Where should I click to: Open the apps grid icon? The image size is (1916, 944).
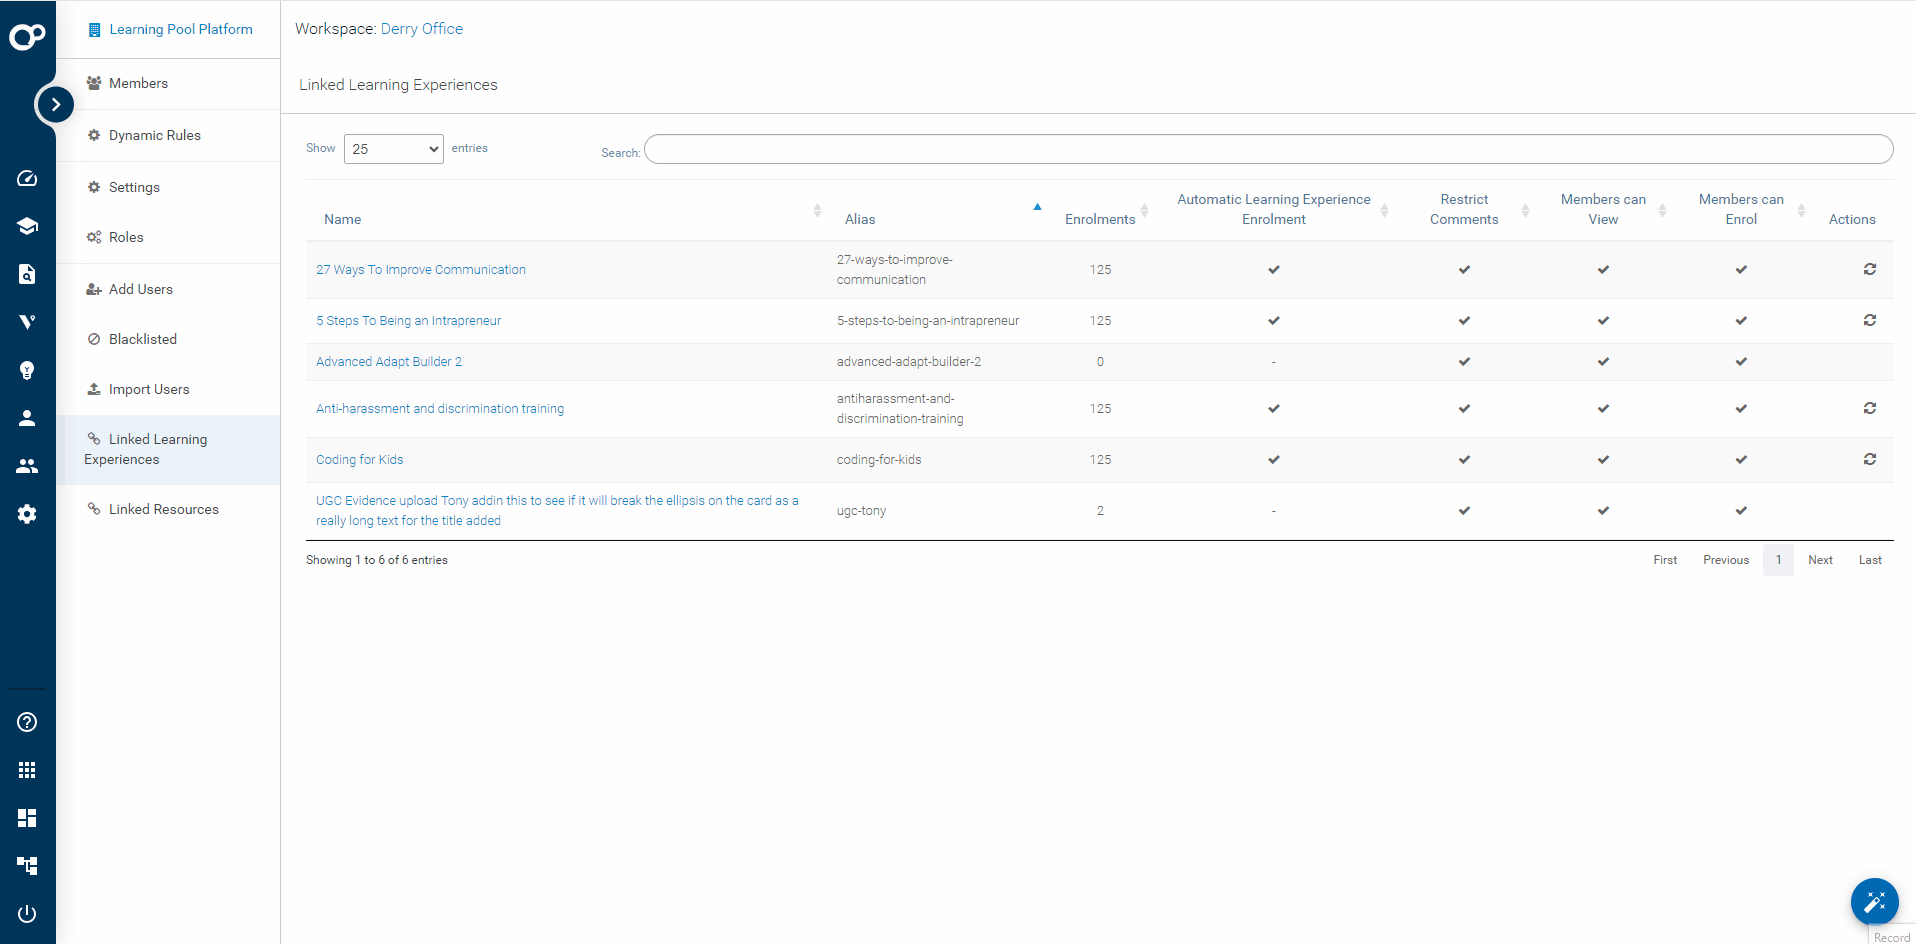[27, 770]
